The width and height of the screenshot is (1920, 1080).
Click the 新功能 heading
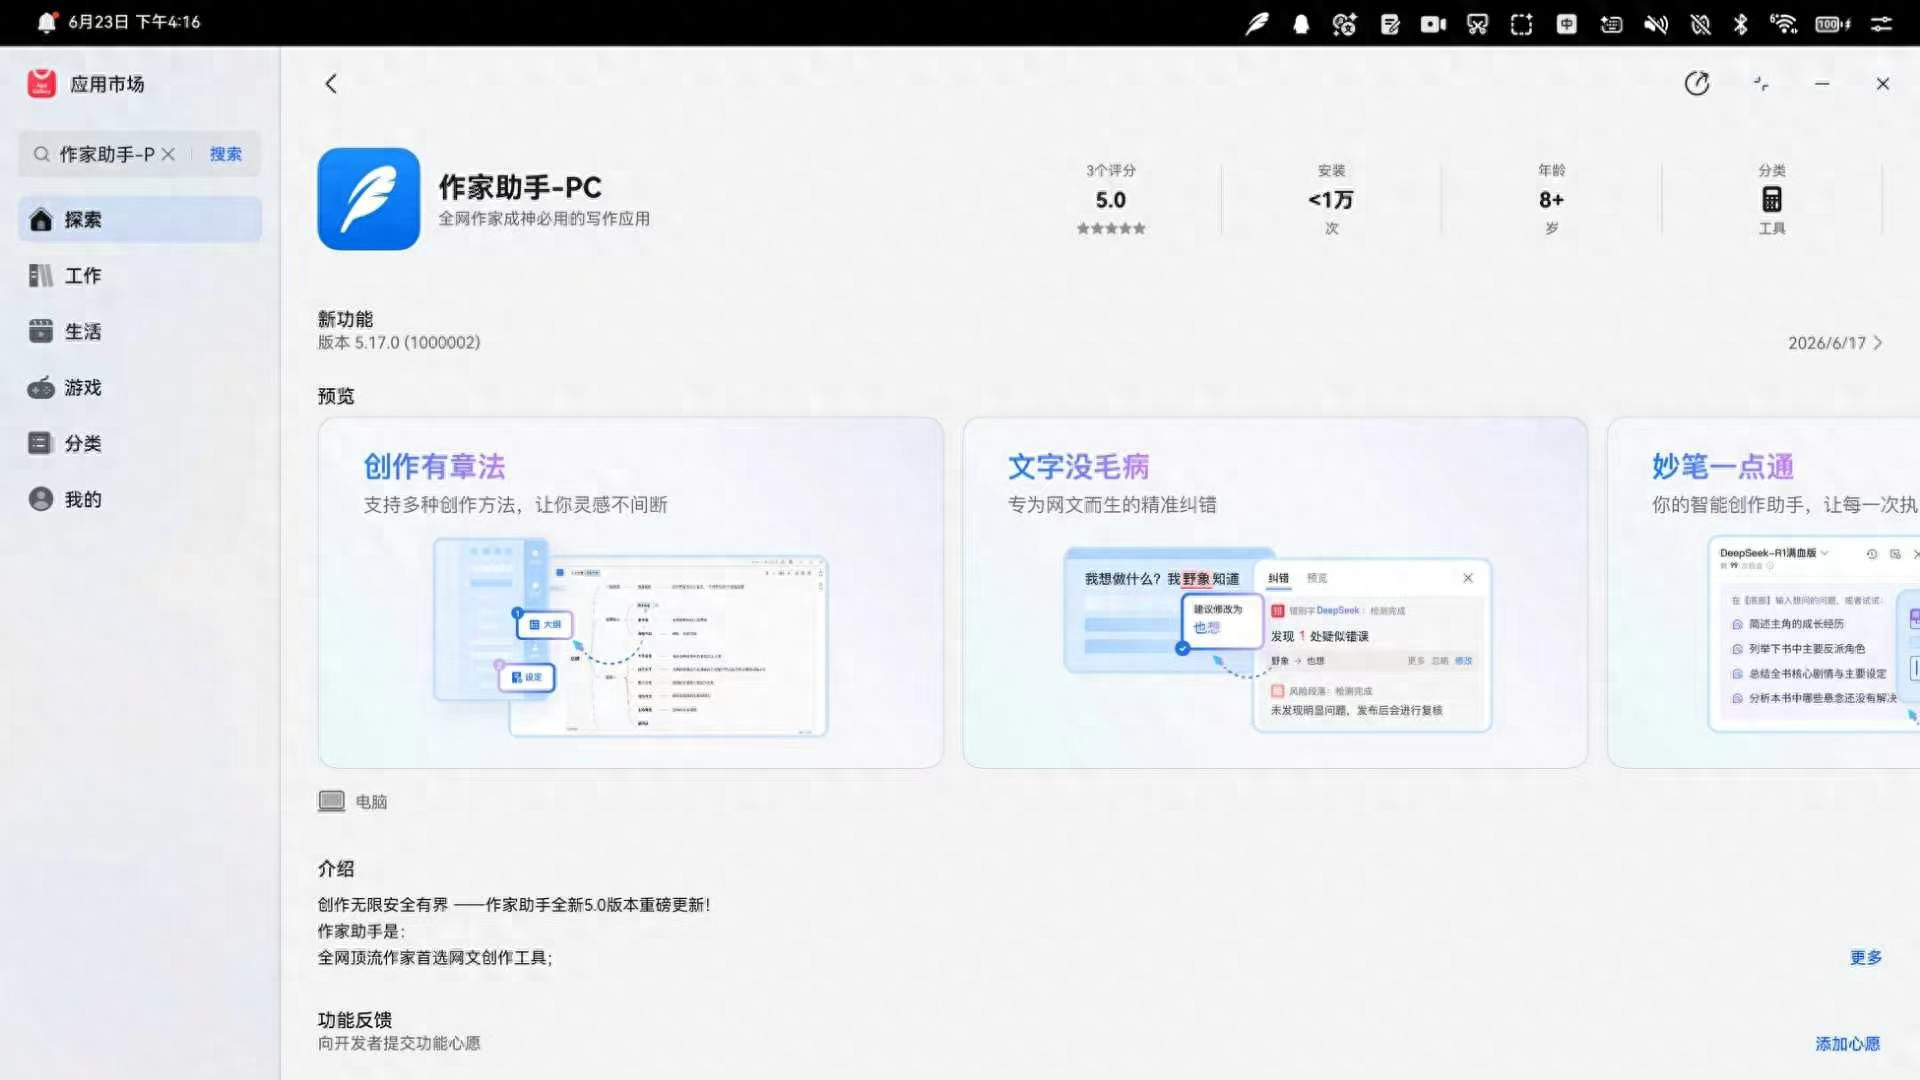click(x=345, y=319)
